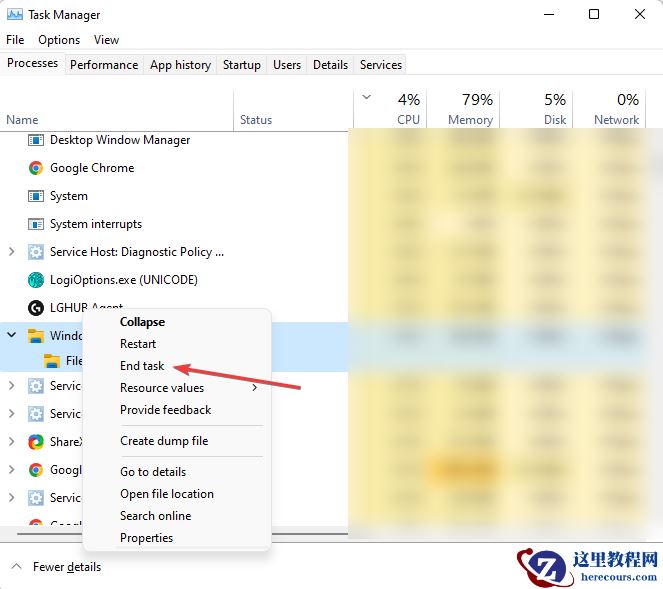Screen dimensions: 663x589
Task: Sort processes by the Name column header
Action: [x=22, y=120]
